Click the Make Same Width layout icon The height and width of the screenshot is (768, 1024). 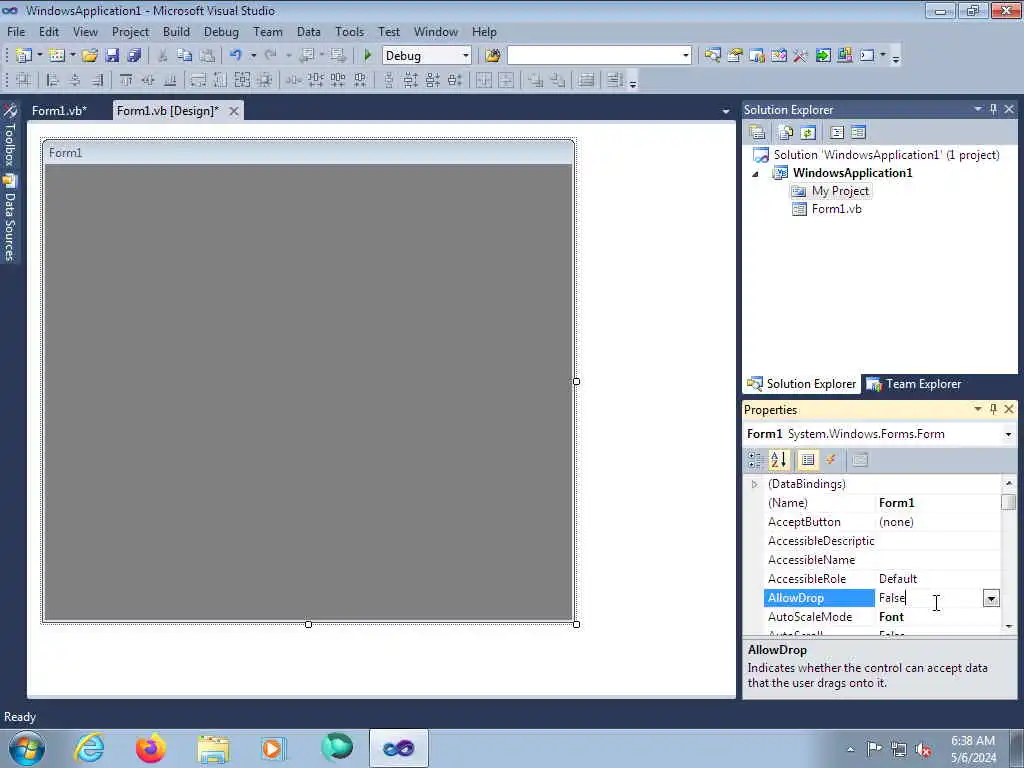click(x=198, y=80)
